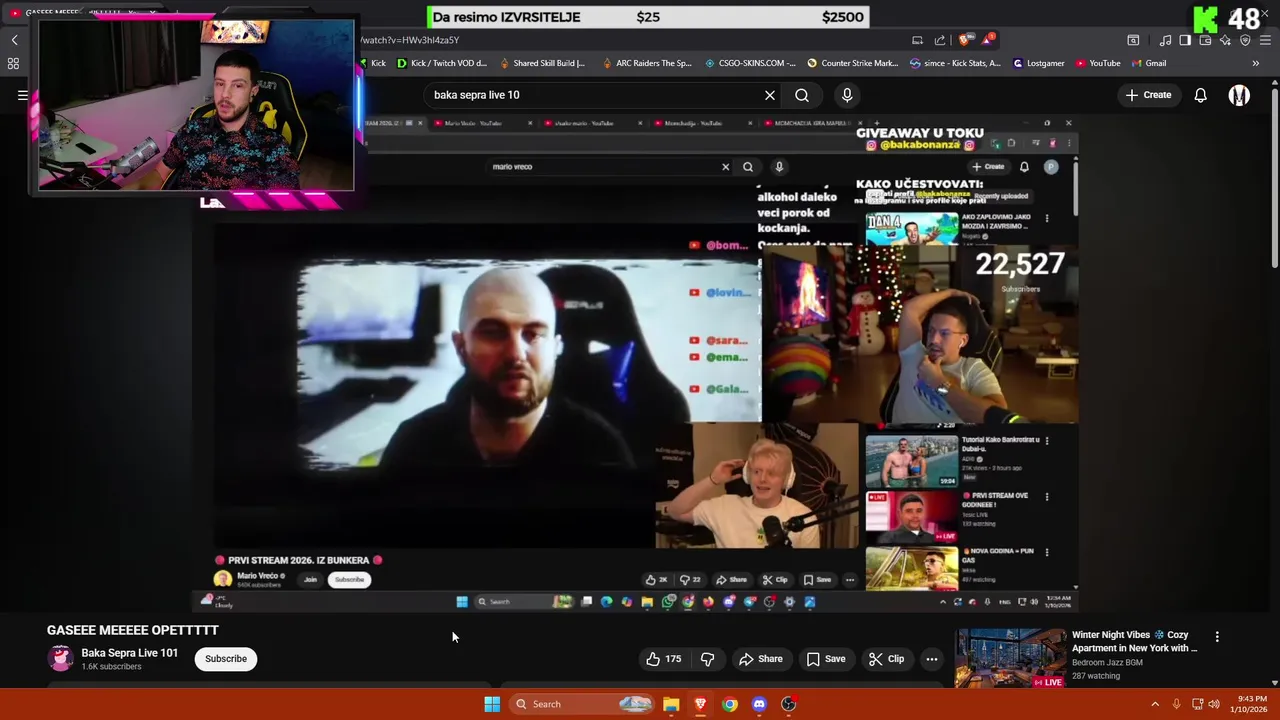Open the Kick bookmark
The width and height of the screenshot is (1280, 720).
pyautogui.click(x=372, y=63)
